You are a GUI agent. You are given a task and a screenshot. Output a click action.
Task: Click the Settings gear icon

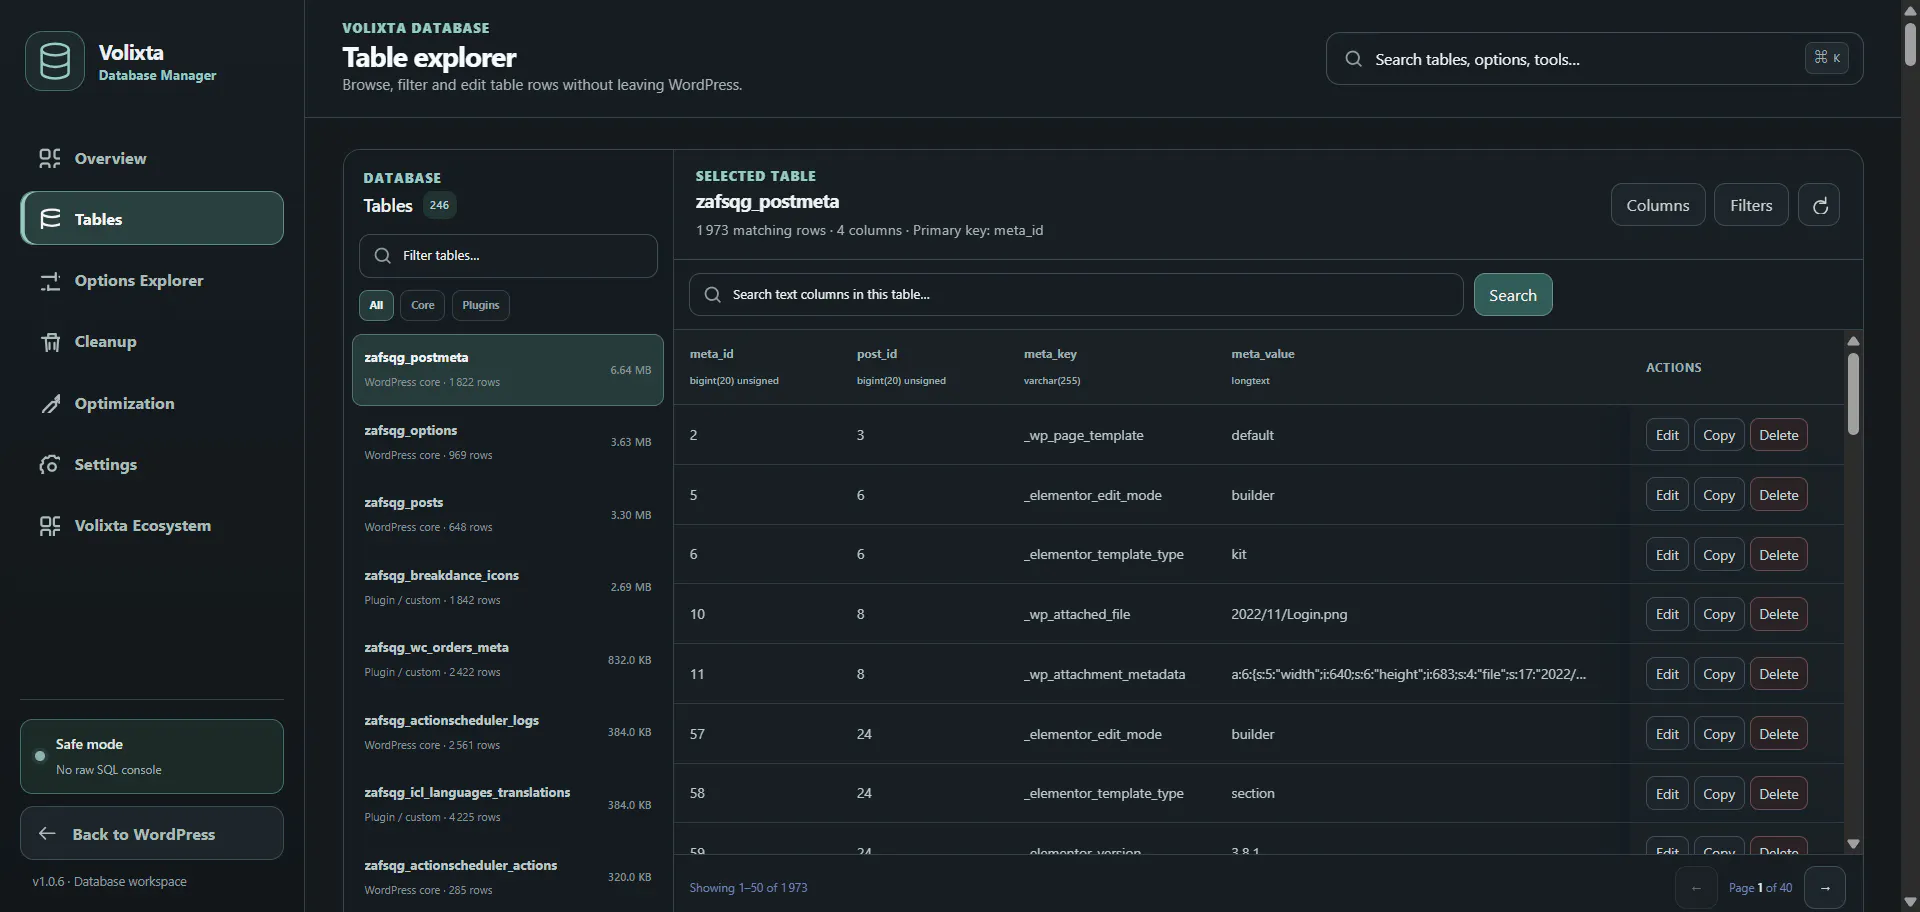point(50,464)
